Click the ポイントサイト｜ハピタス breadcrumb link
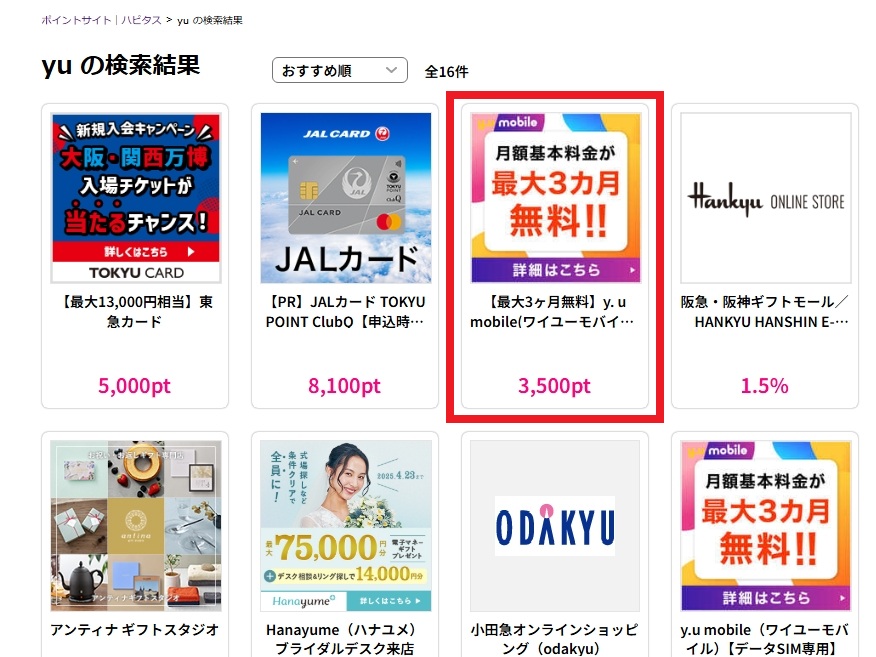The width and height of the screenshot is (876, 657). (101, 20)
